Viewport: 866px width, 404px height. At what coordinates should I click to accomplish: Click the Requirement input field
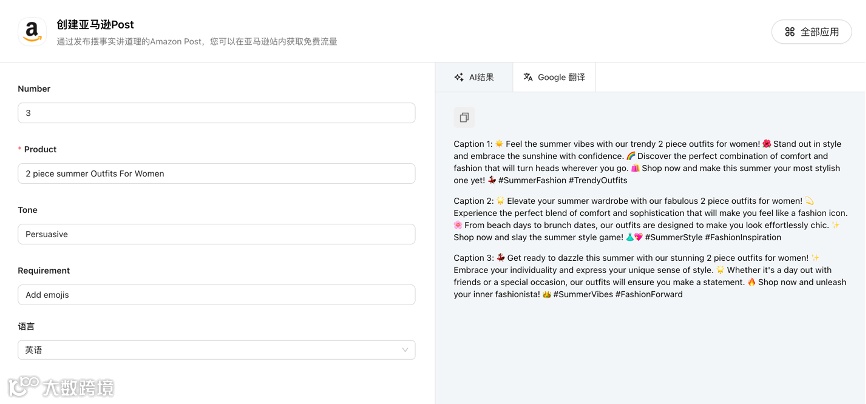pos(216,295)
